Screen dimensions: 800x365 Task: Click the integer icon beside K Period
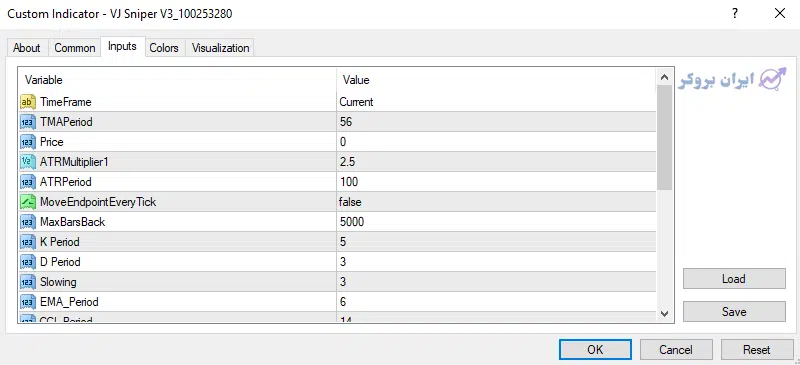[28, 241]
